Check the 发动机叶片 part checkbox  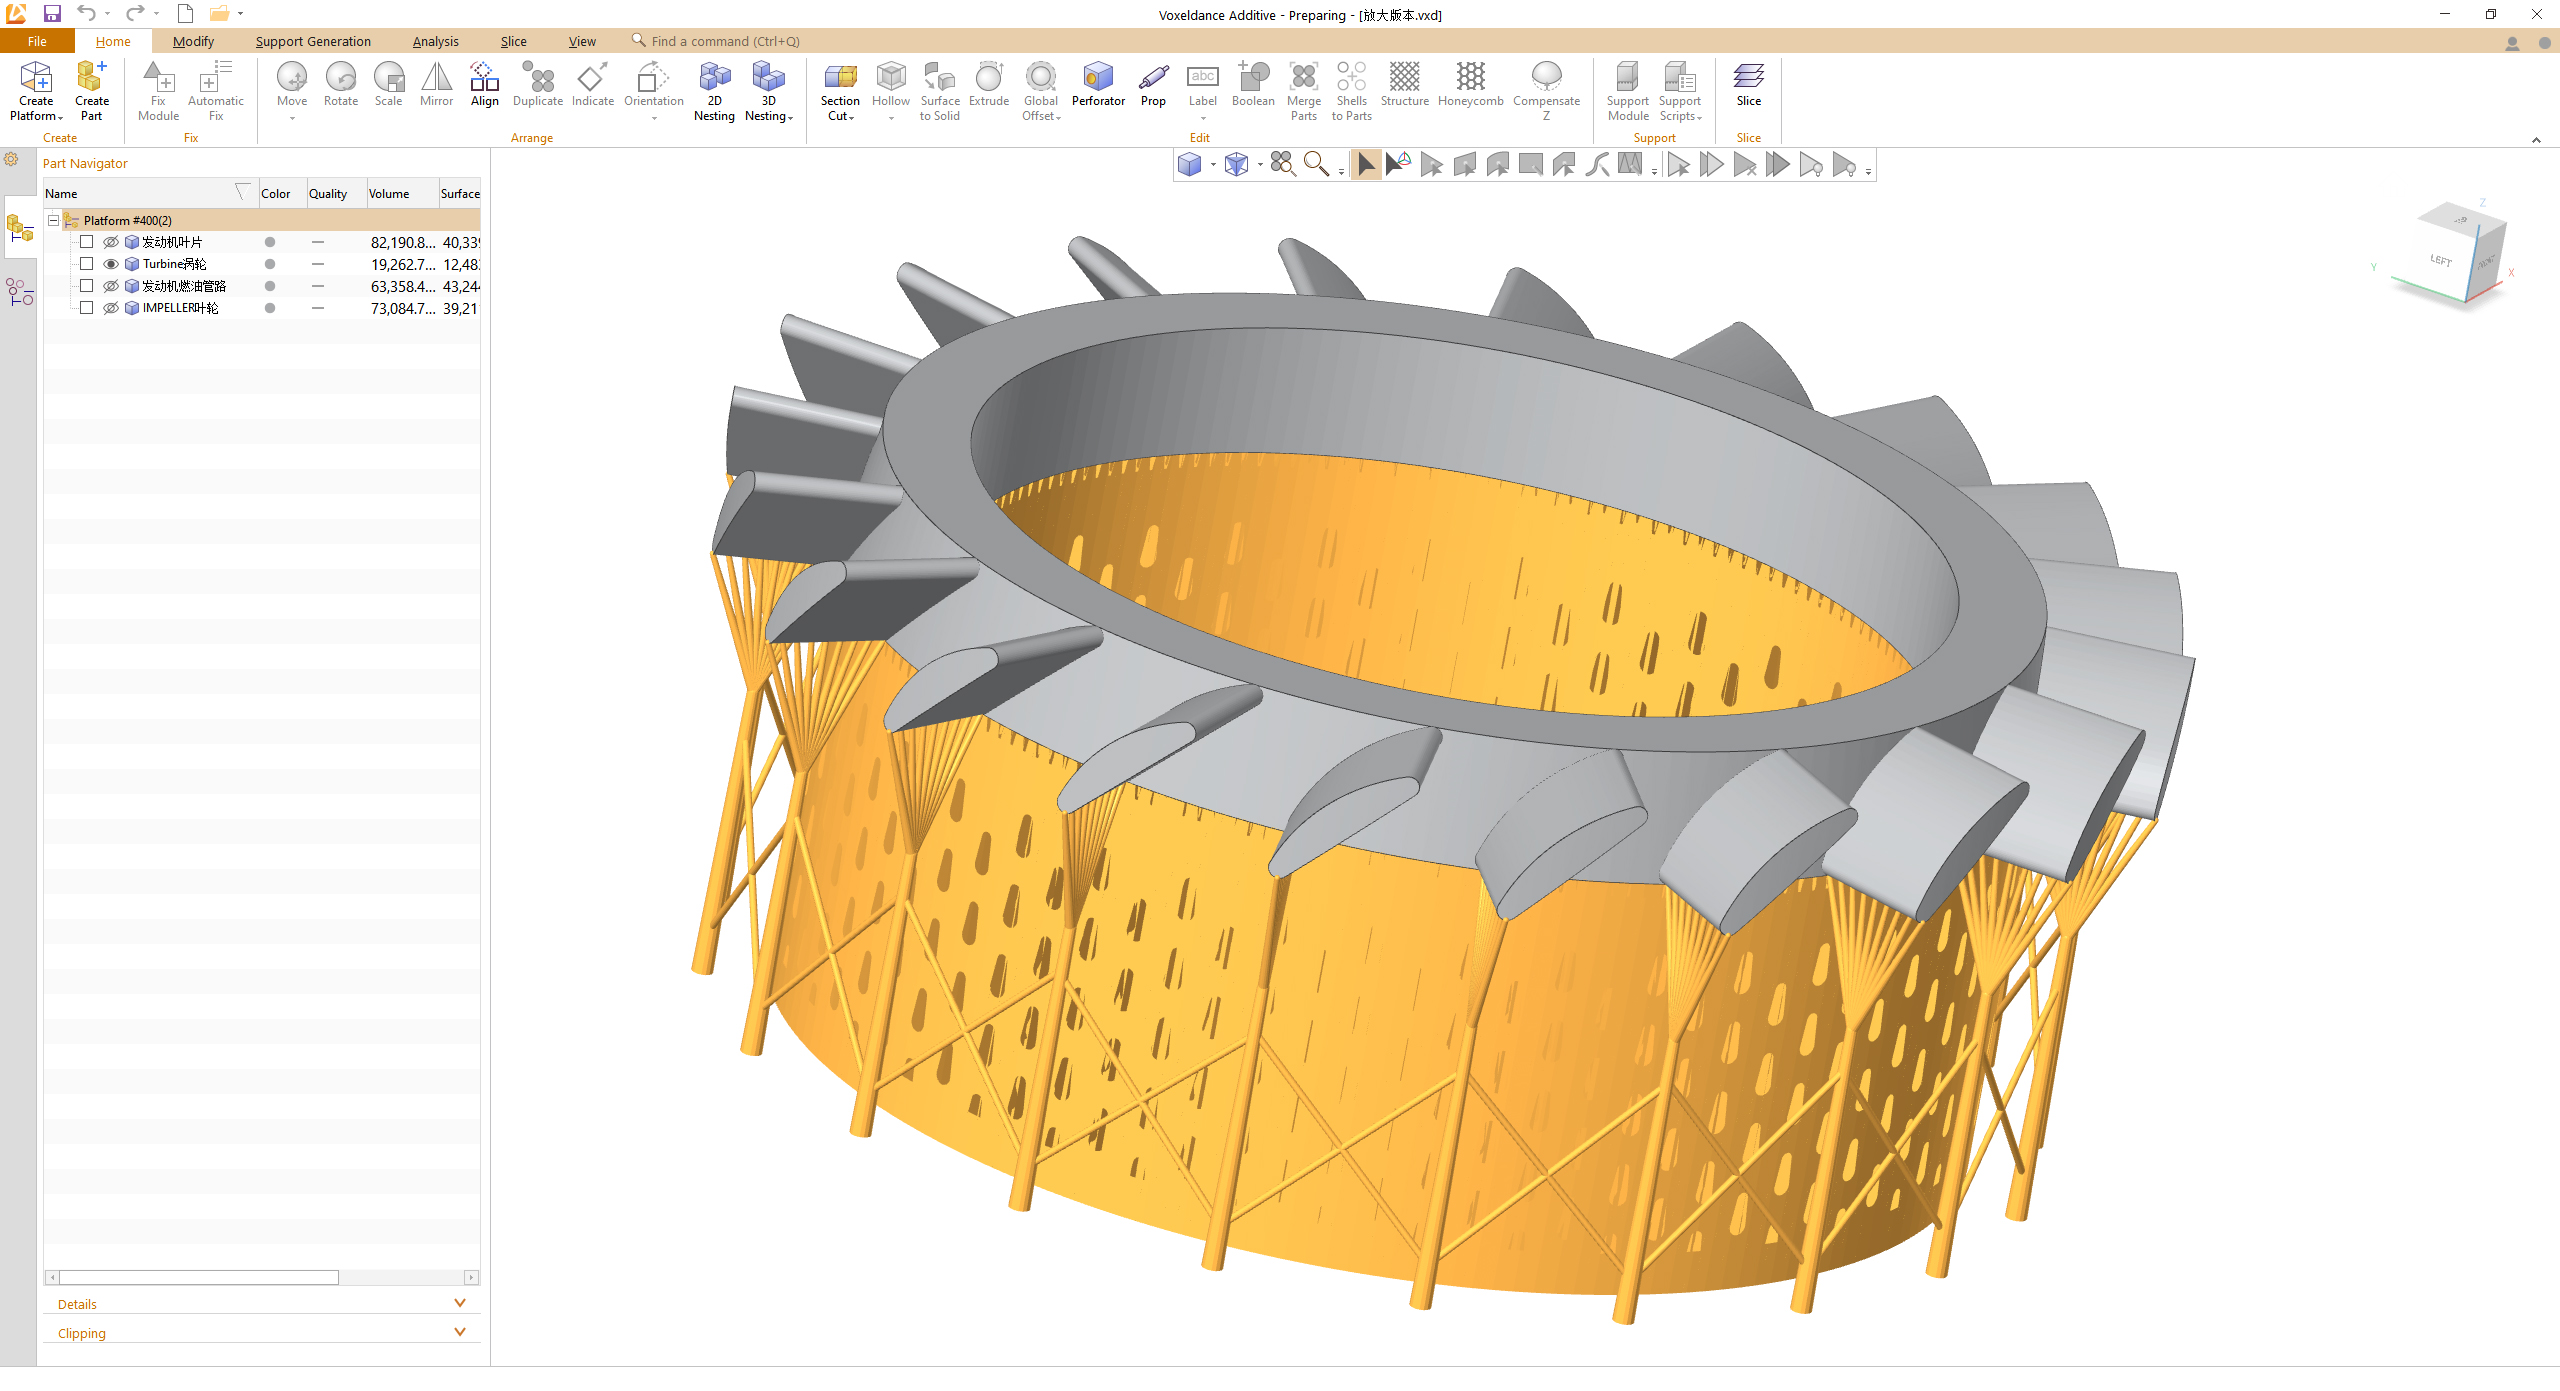[87, 242]
